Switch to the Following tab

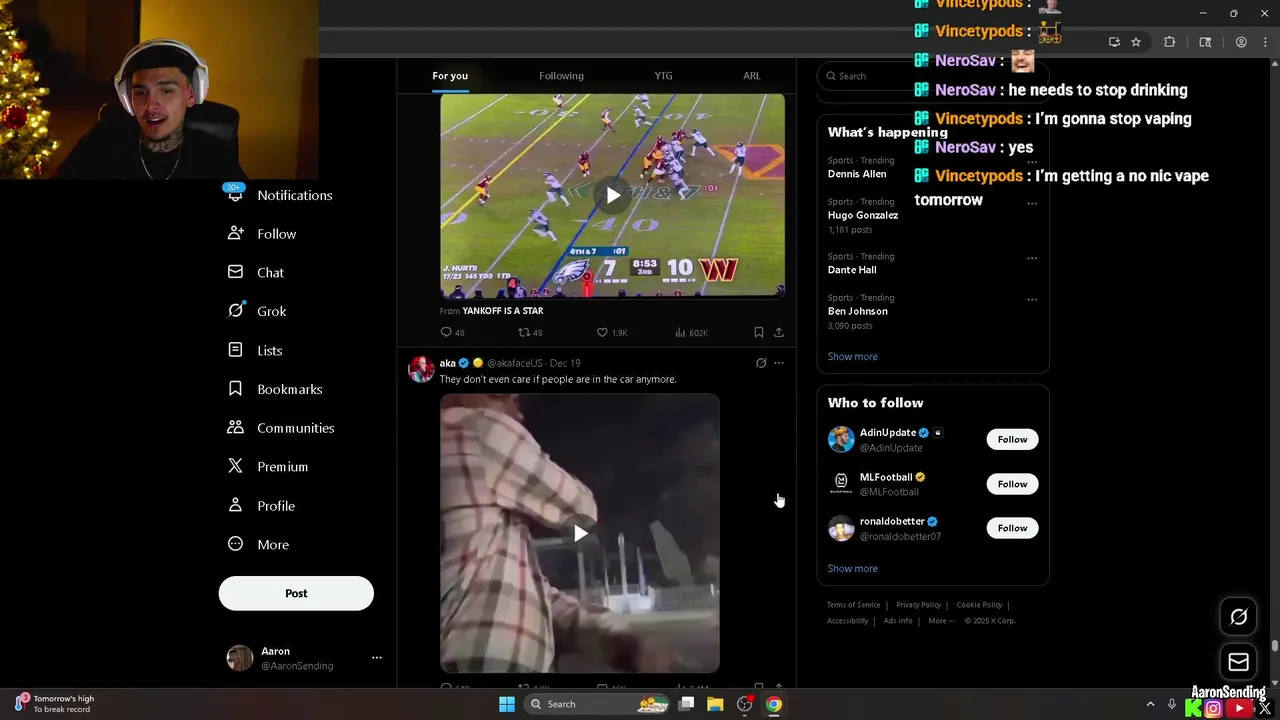561,76
